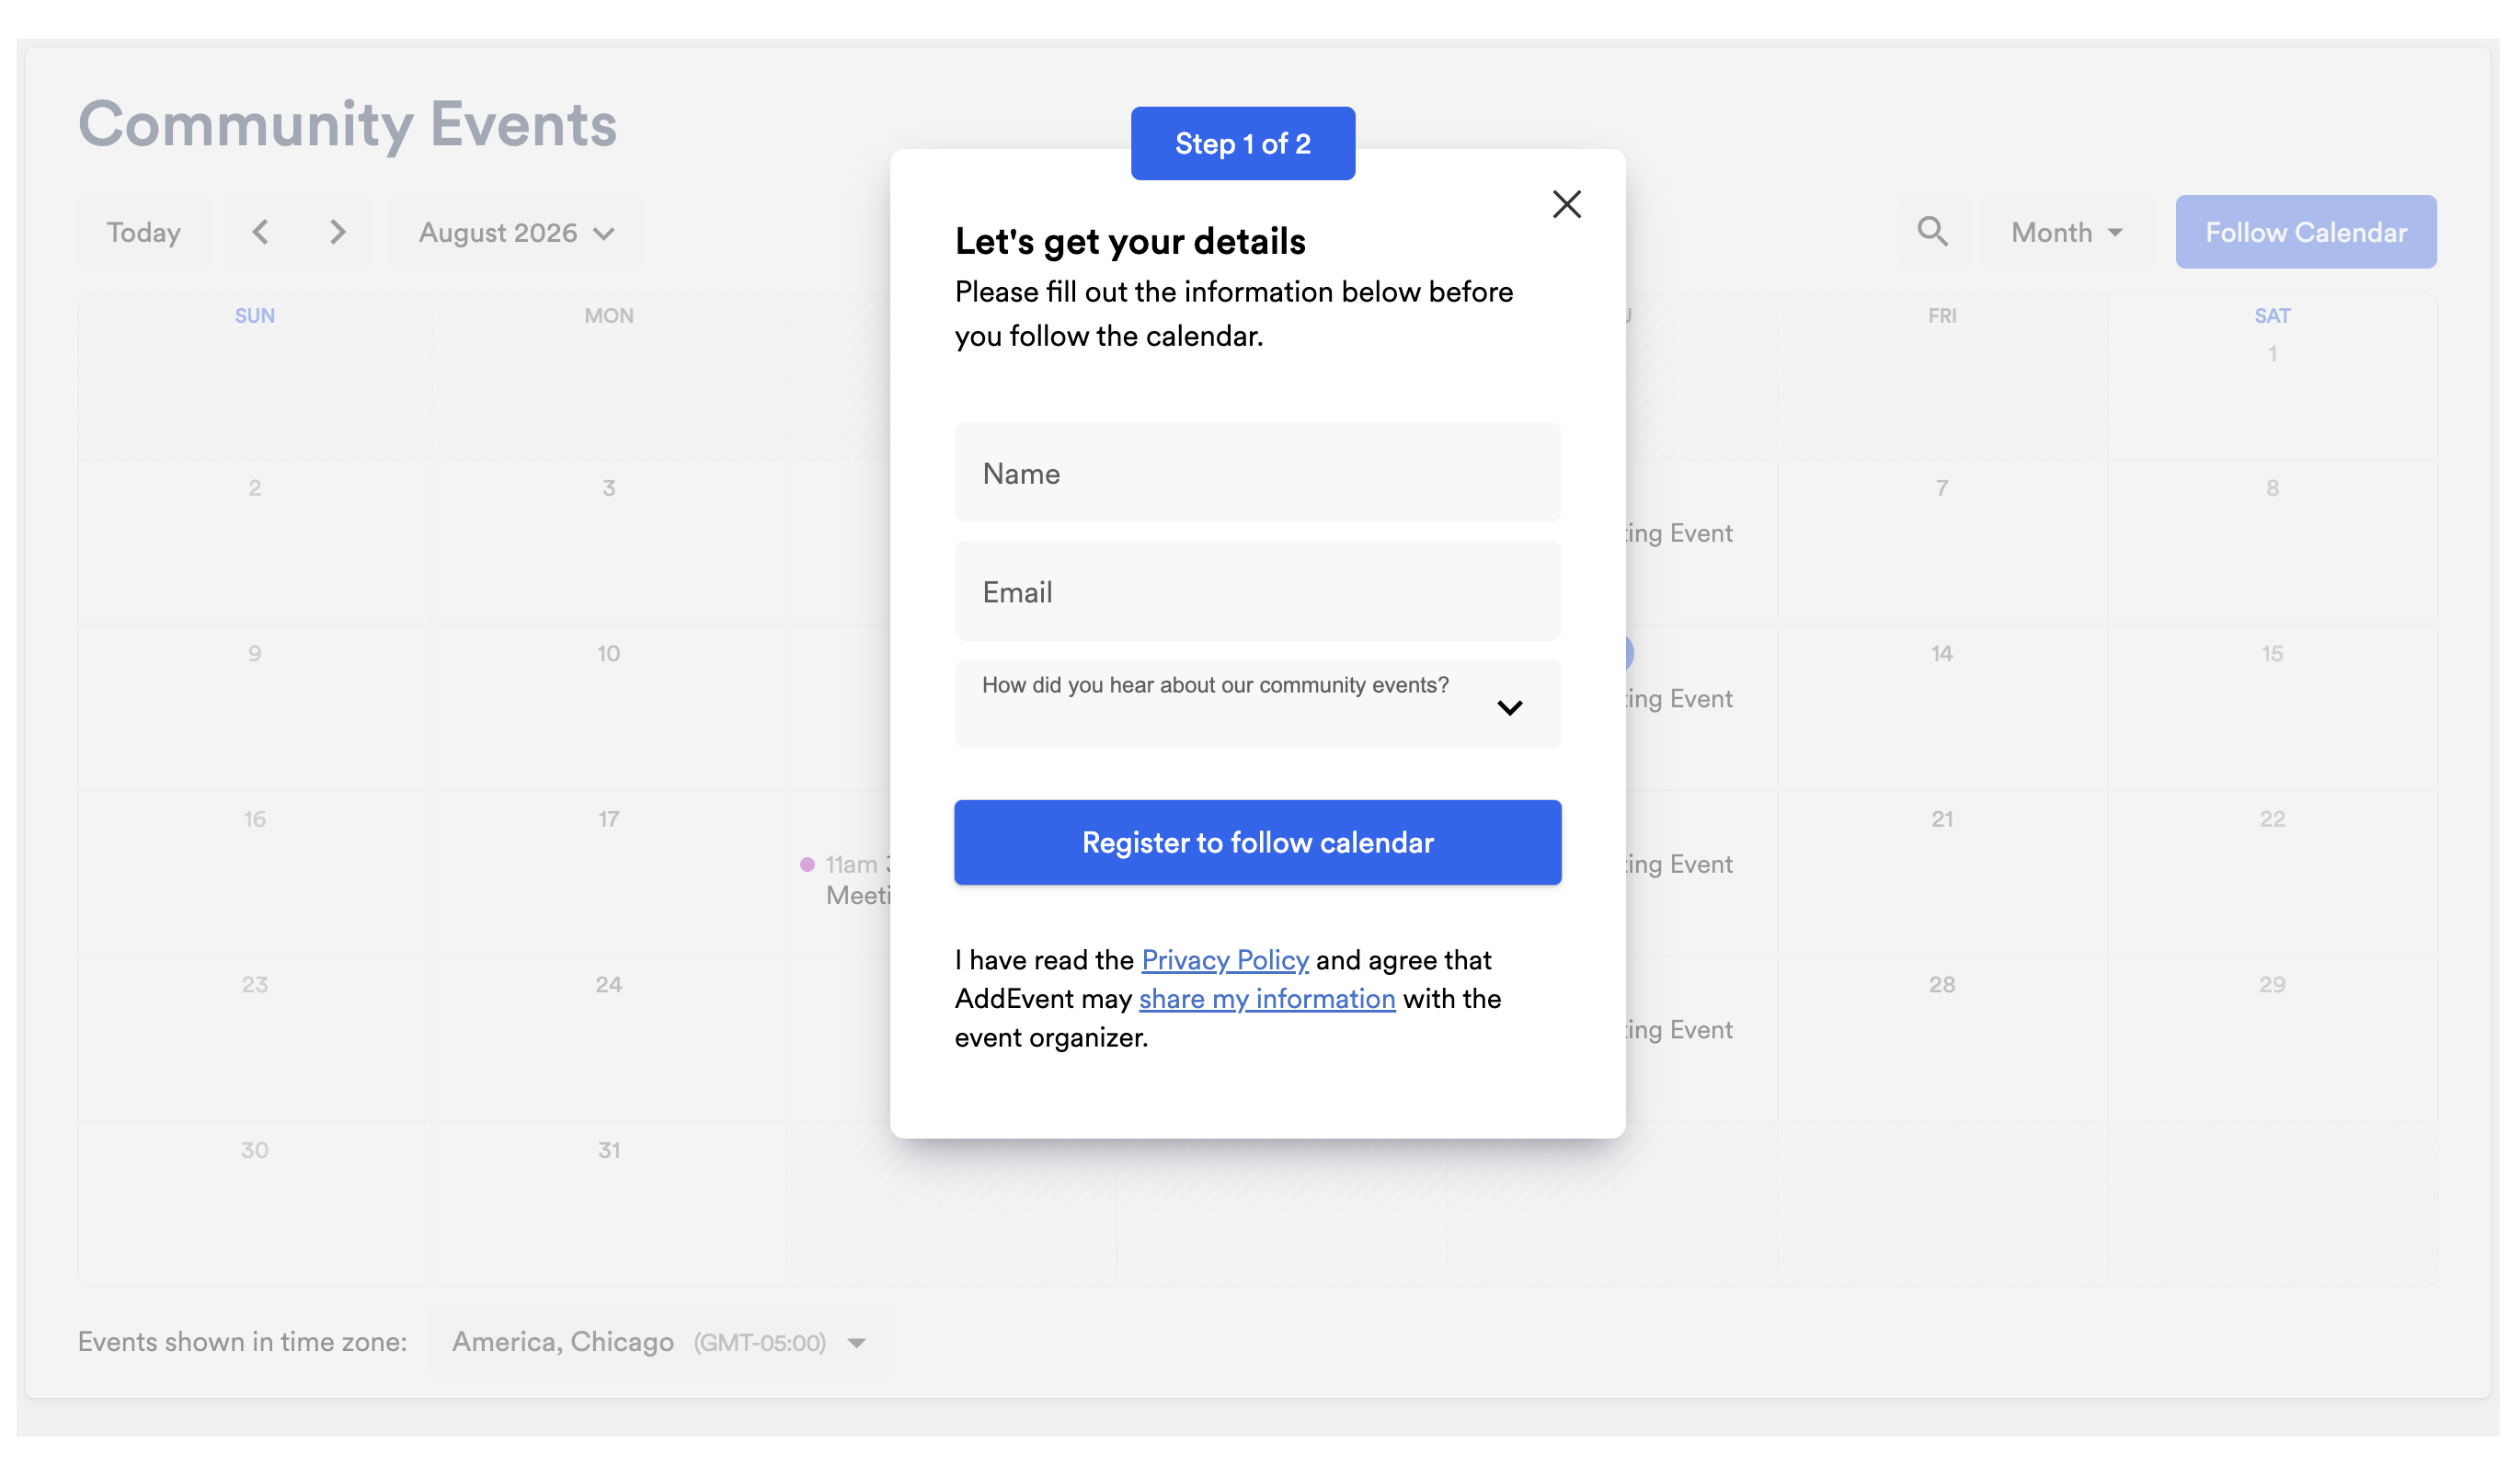The width and height of the screenshot is (2520, 1466).
Task: Open the Month view dropdown
Action: coord(2066,232)
